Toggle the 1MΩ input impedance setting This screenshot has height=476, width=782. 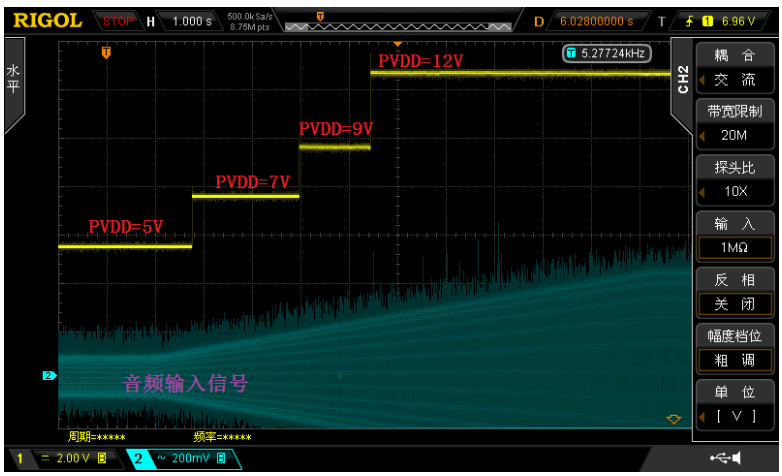(735, 247)
